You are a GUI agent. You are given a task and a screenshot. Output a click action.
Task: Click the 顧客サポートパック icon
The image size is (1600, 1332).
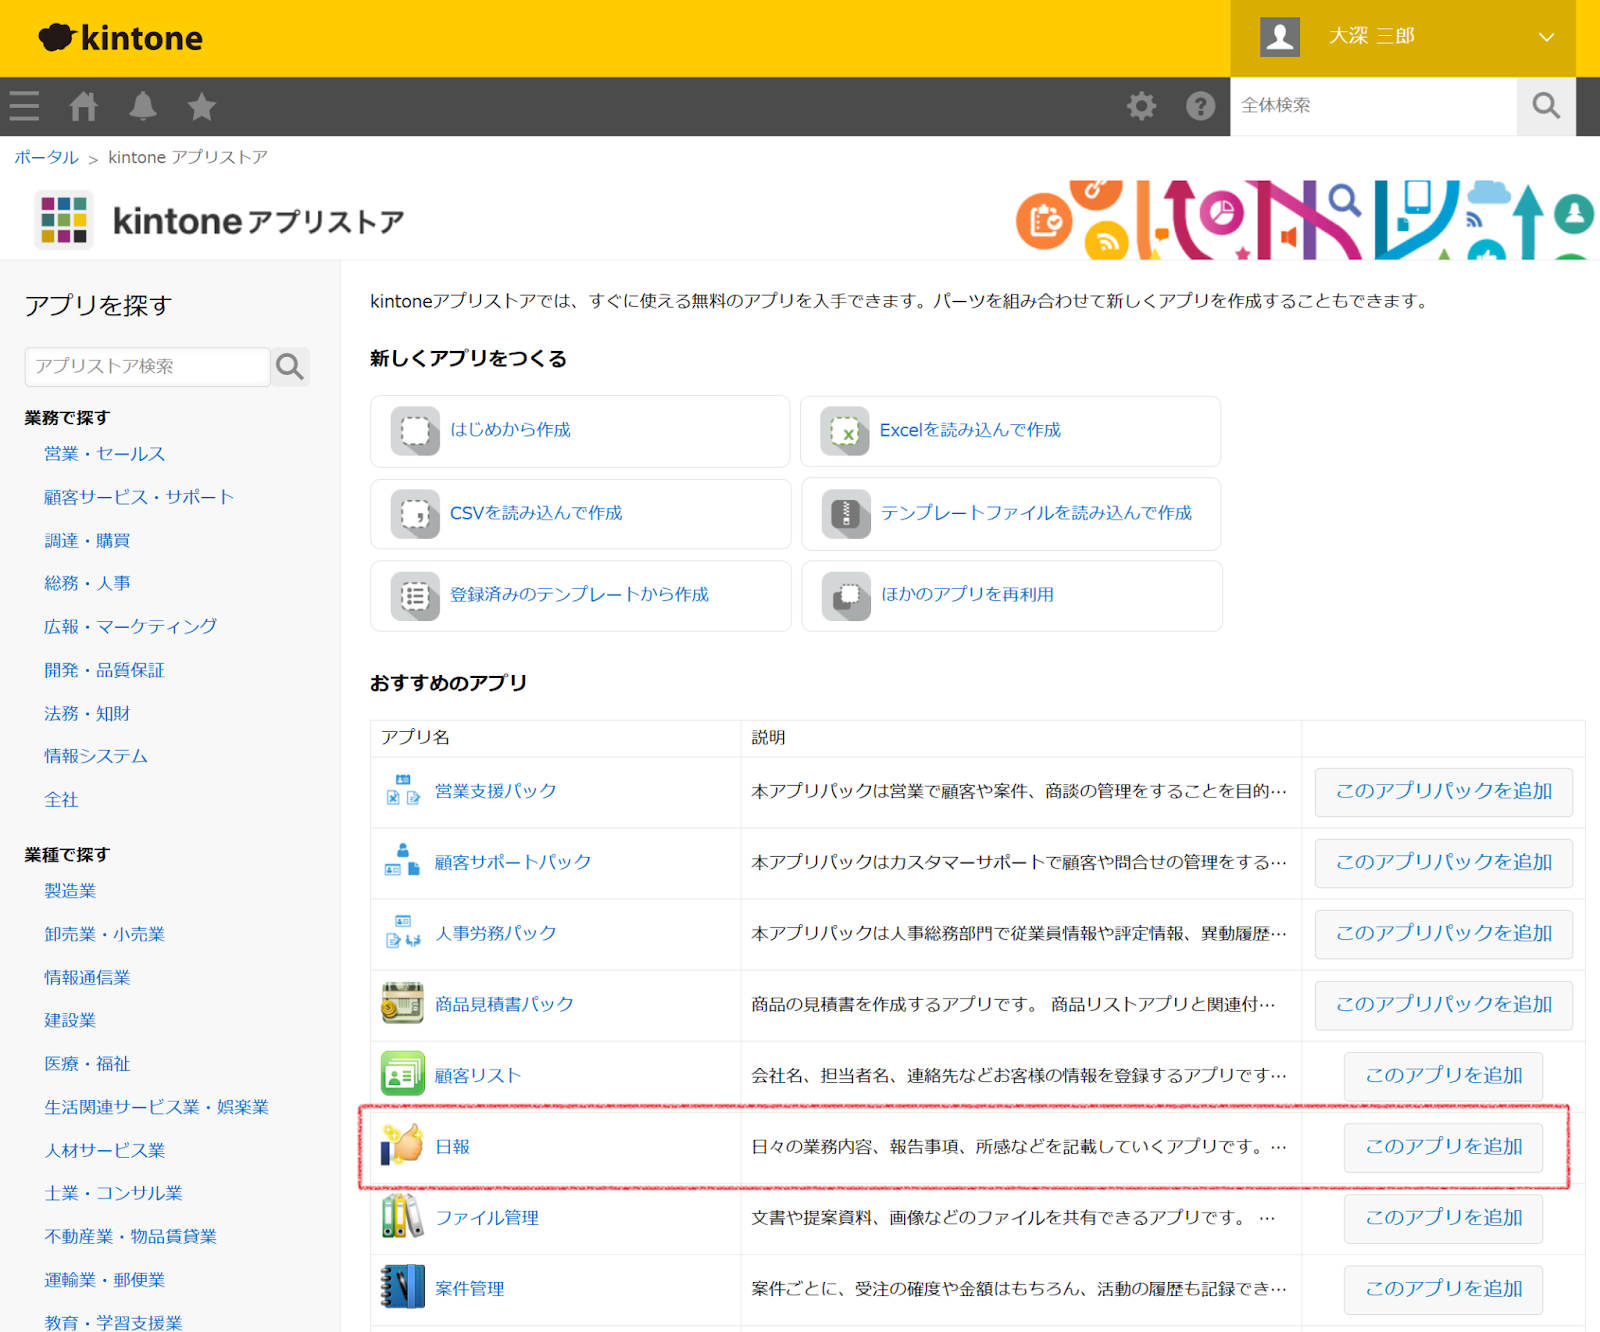click(402, 860)
